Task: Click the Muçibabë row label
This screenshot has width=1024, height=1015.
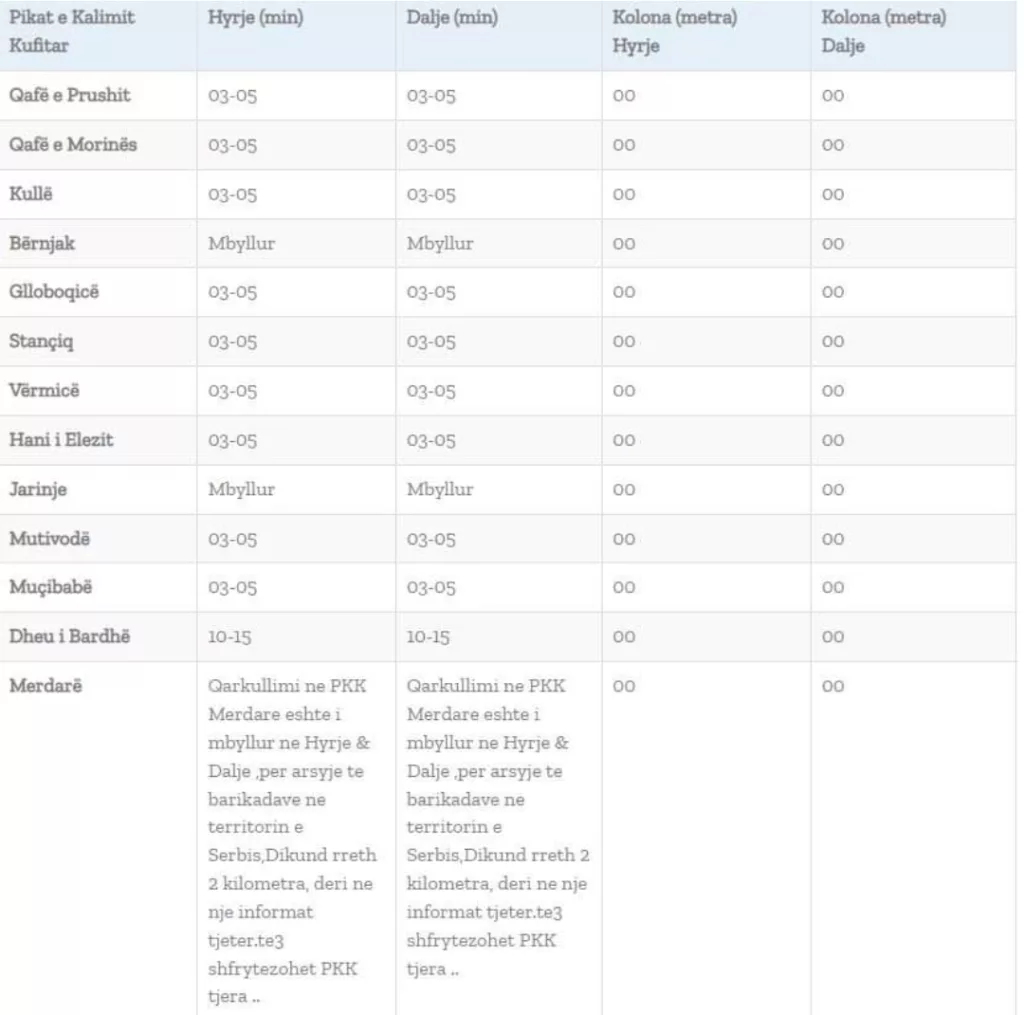Action: (51, 587)
